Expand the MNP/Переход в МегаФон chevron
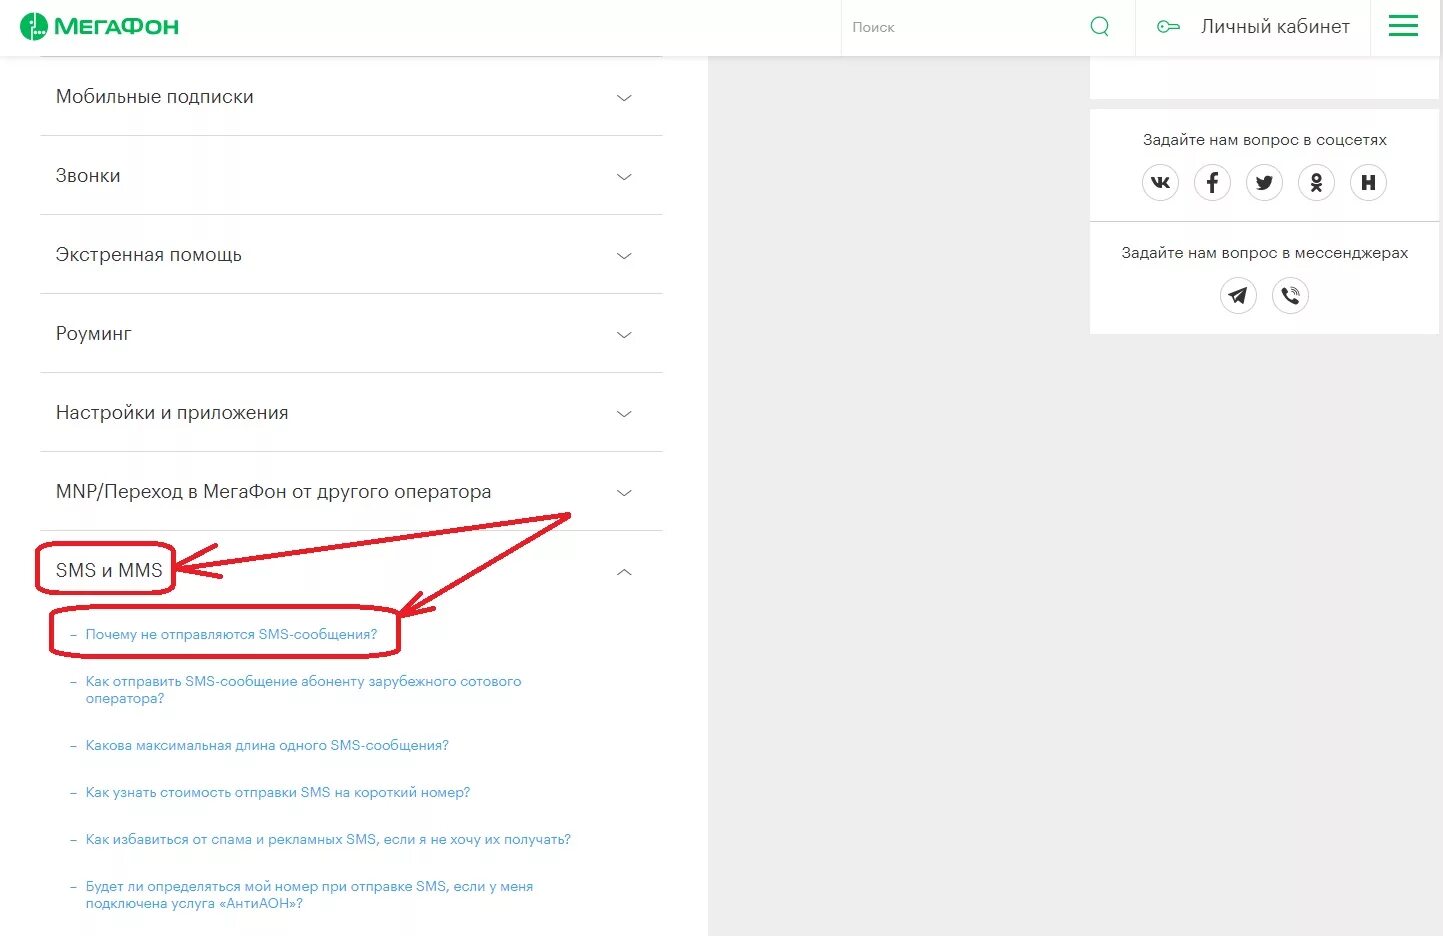 pyautogui.click(x=624, y=493)
